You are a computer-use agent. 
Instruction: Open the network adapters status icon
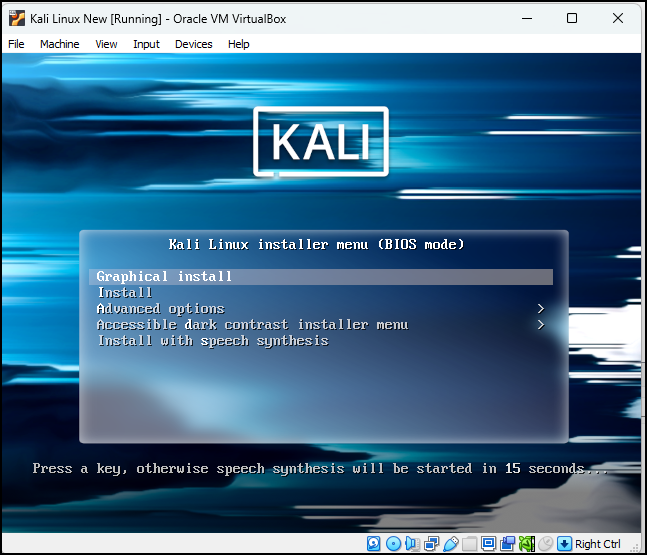432,543
